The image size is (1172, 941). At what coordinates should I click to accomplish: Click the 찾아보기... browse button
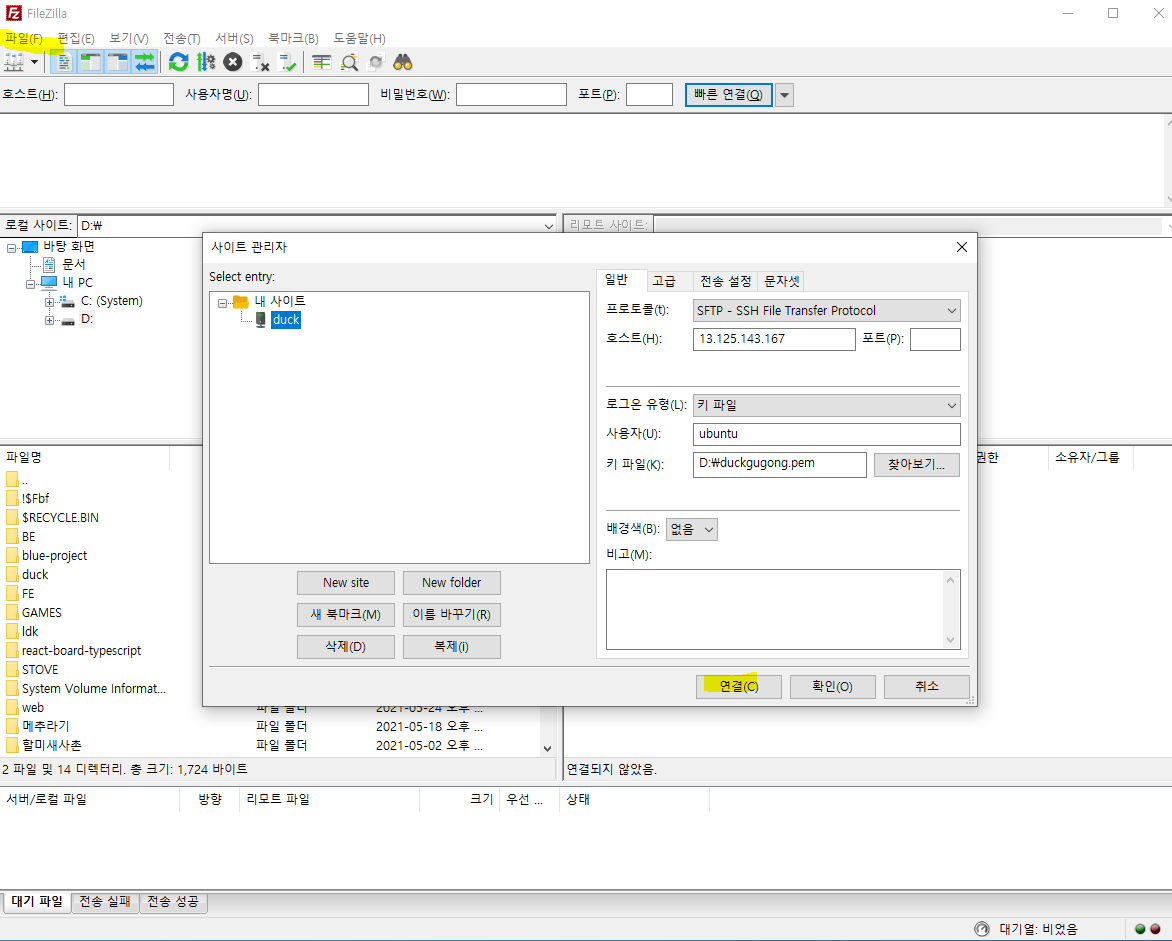(x=916, y=464)
